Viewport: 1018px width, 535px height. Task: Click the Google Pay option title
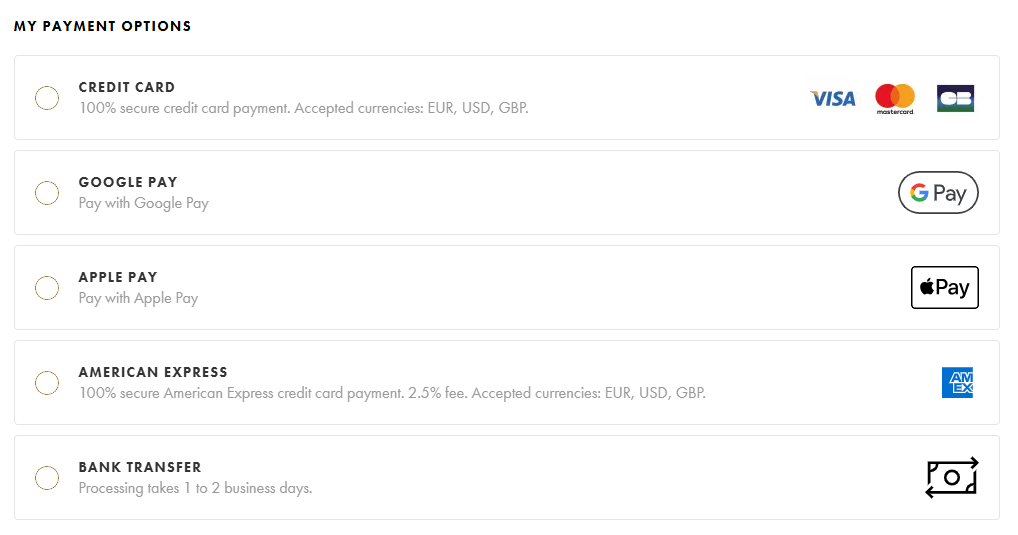point(128,182)
